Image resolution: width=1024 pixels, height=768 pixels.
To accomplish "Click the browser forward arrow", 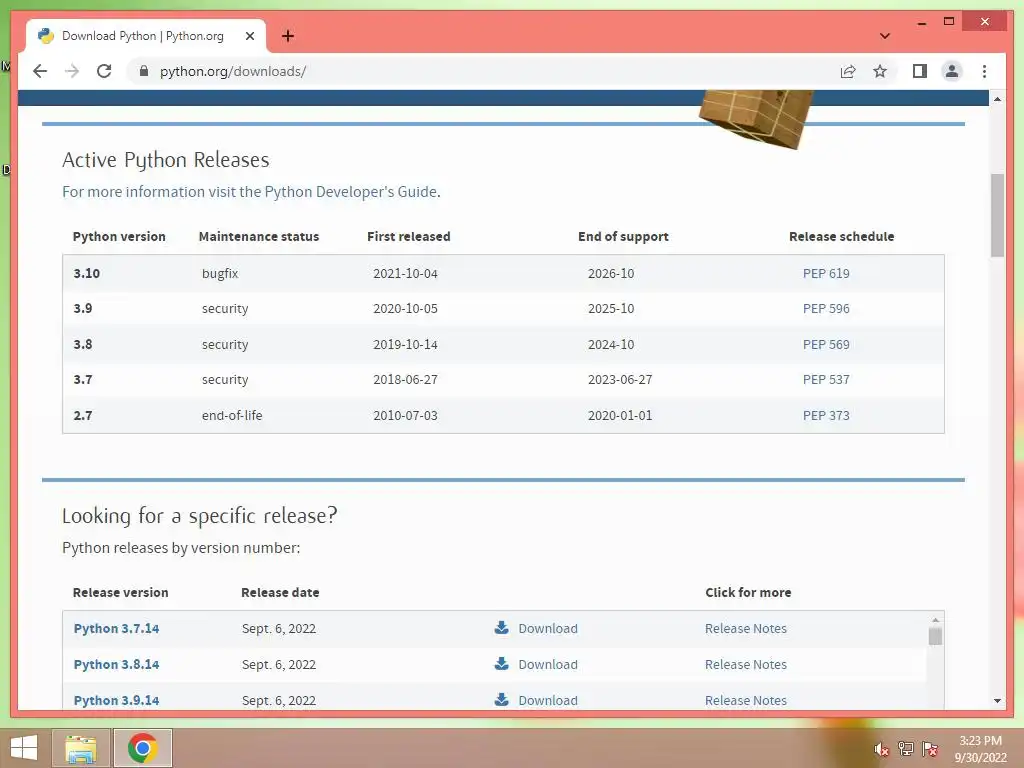I will (72, 71).
